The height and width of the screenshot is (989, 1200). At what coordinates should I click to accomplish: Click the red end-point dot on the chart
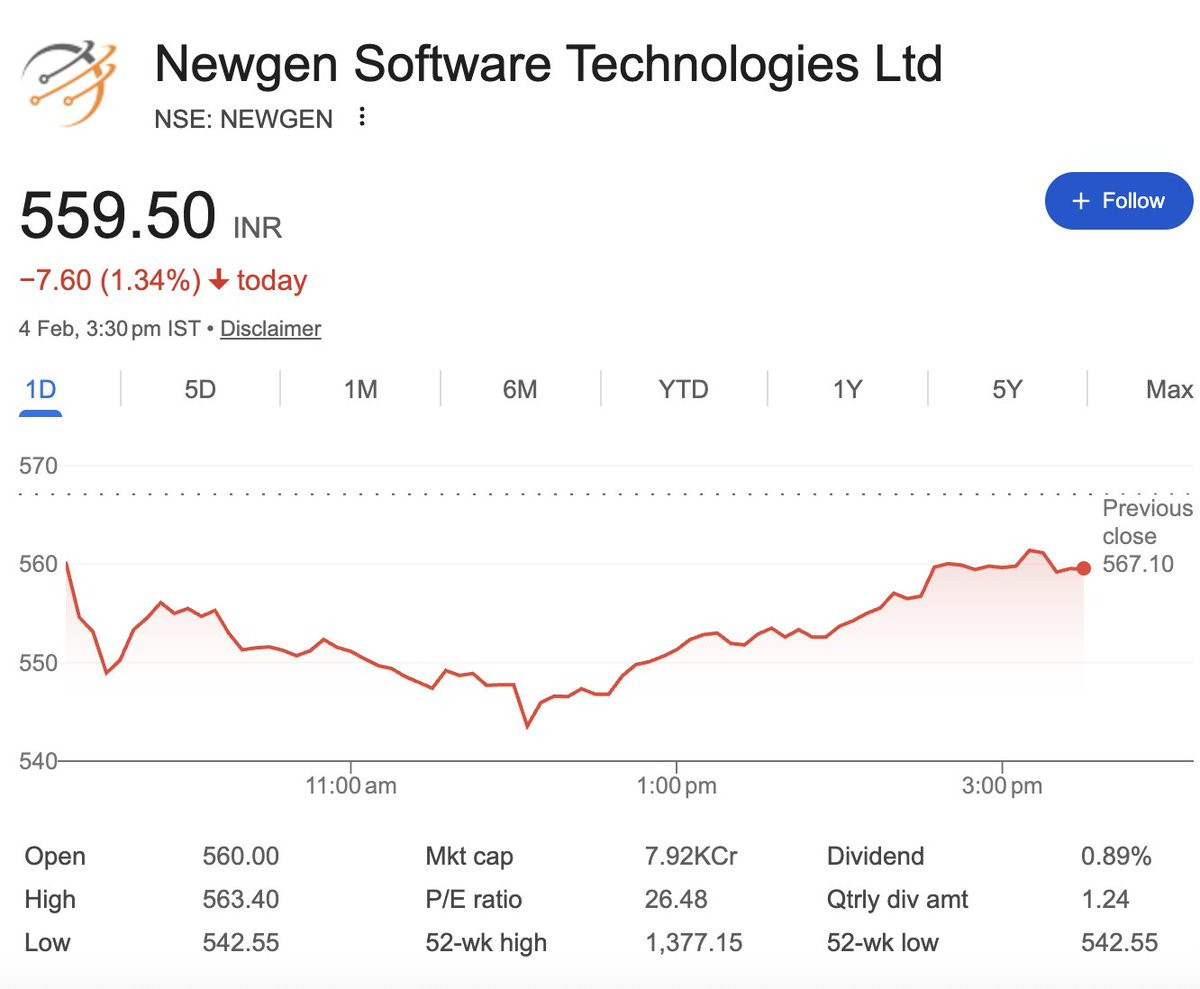click(x=1083, y=568)
